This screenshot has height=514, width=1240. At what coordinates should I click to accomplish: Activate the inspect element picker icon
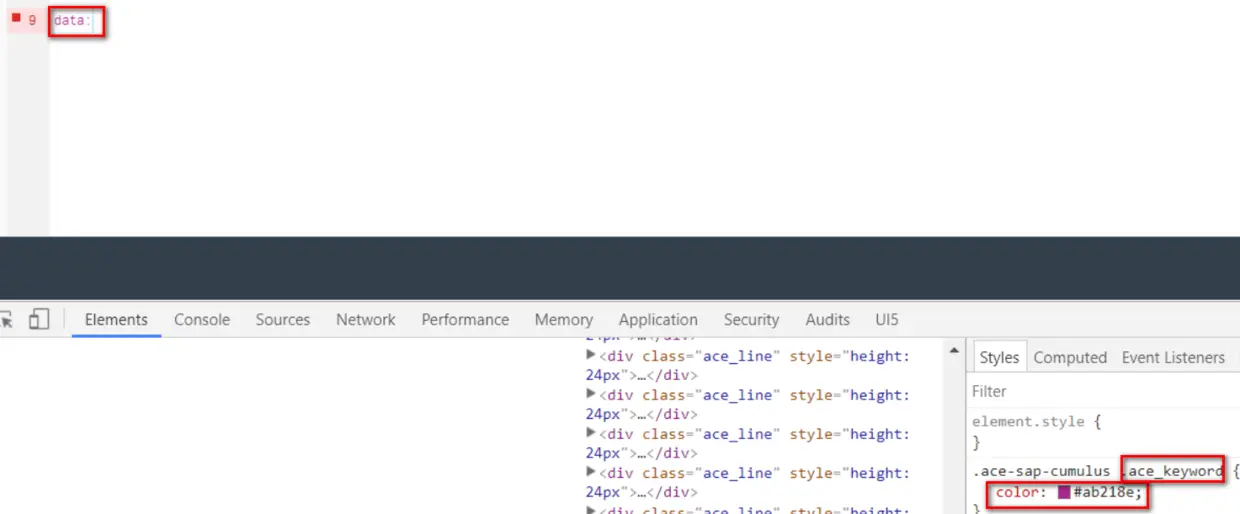pos(6,320)
